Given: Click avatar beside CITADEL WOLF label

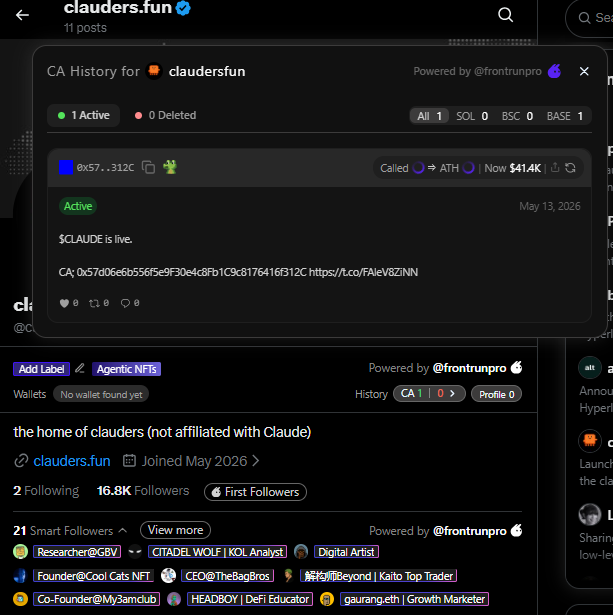Looking at the screenshot, I should click(x=135, y=552).
